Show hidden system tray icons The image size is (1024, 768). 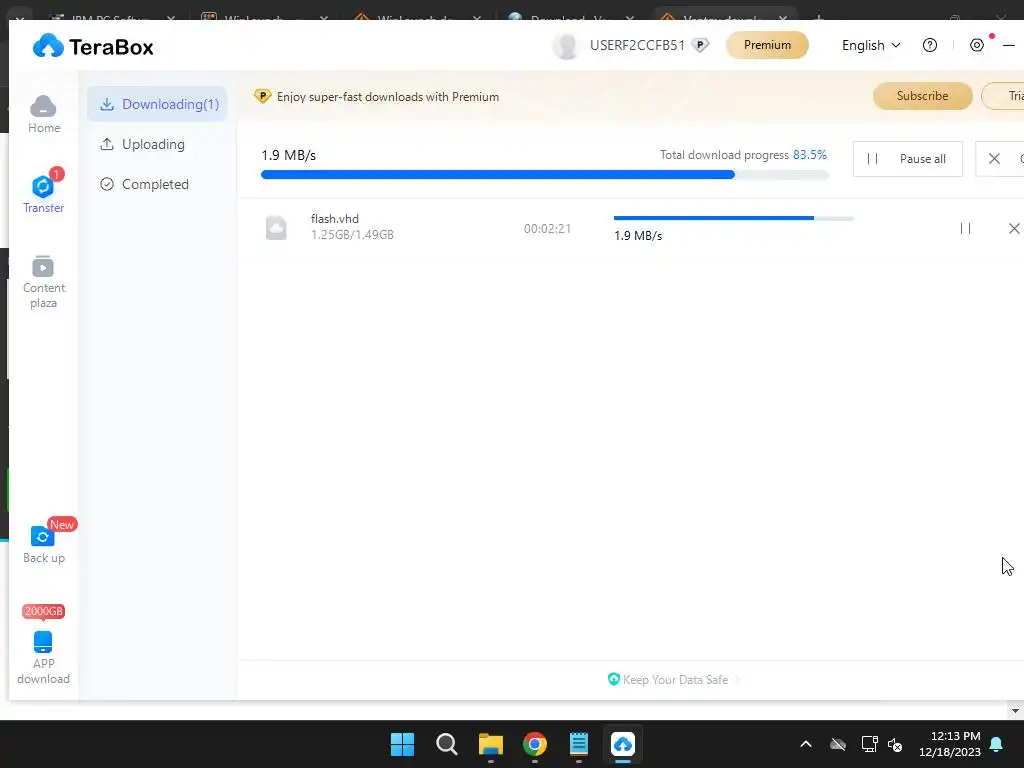[806, 744]
